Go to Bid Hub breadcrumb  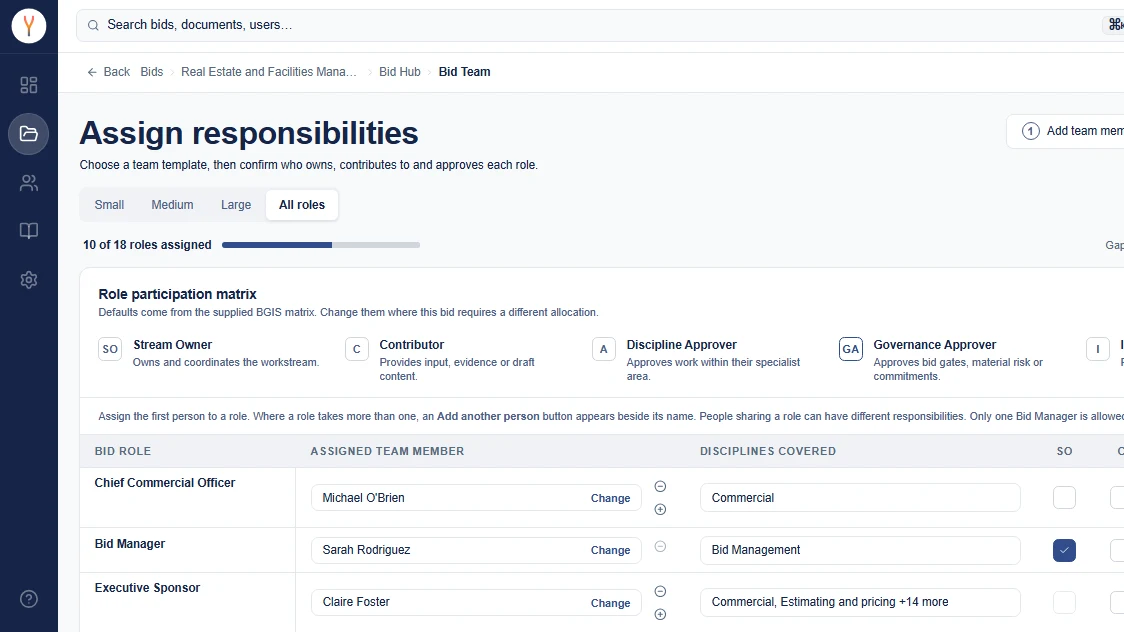click(x=400, y=72)
